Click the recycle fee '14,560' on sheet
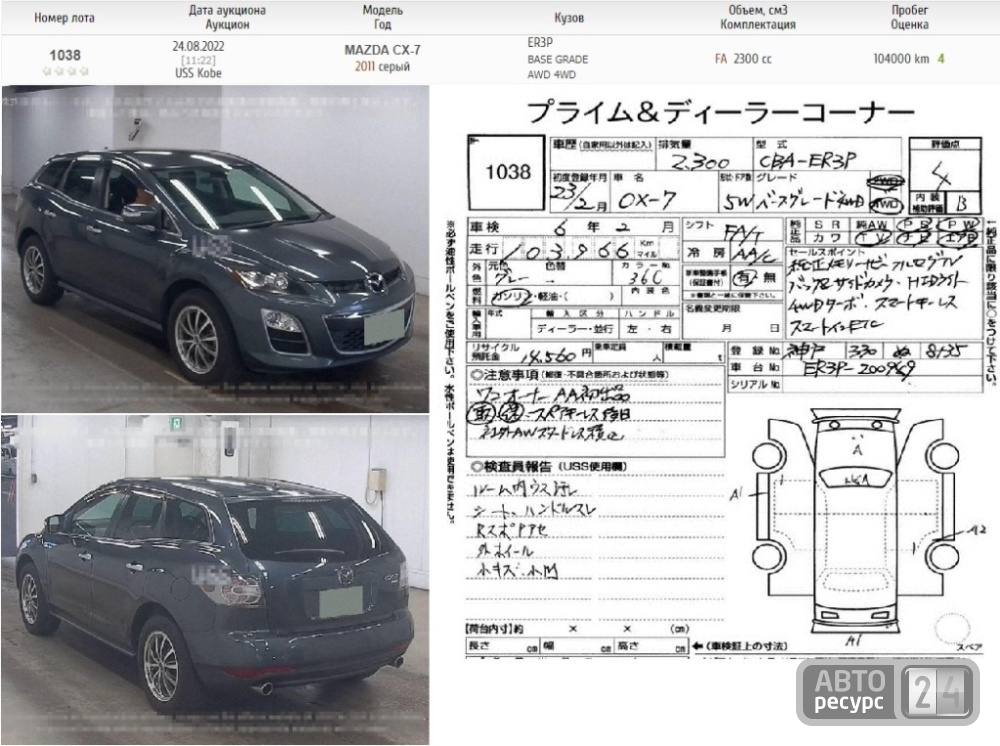The height and width of the screenshot is (746, 1000). 548,356
